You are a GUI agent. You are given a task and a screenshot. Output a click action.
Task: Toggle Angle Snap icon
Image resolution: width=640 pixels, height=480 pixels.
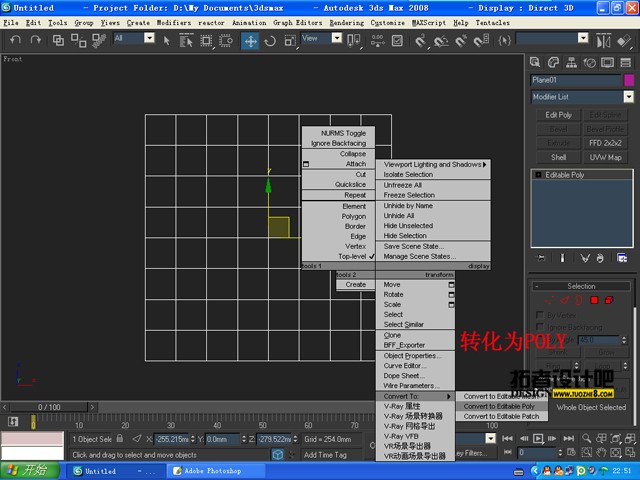[x=441, y=41]
